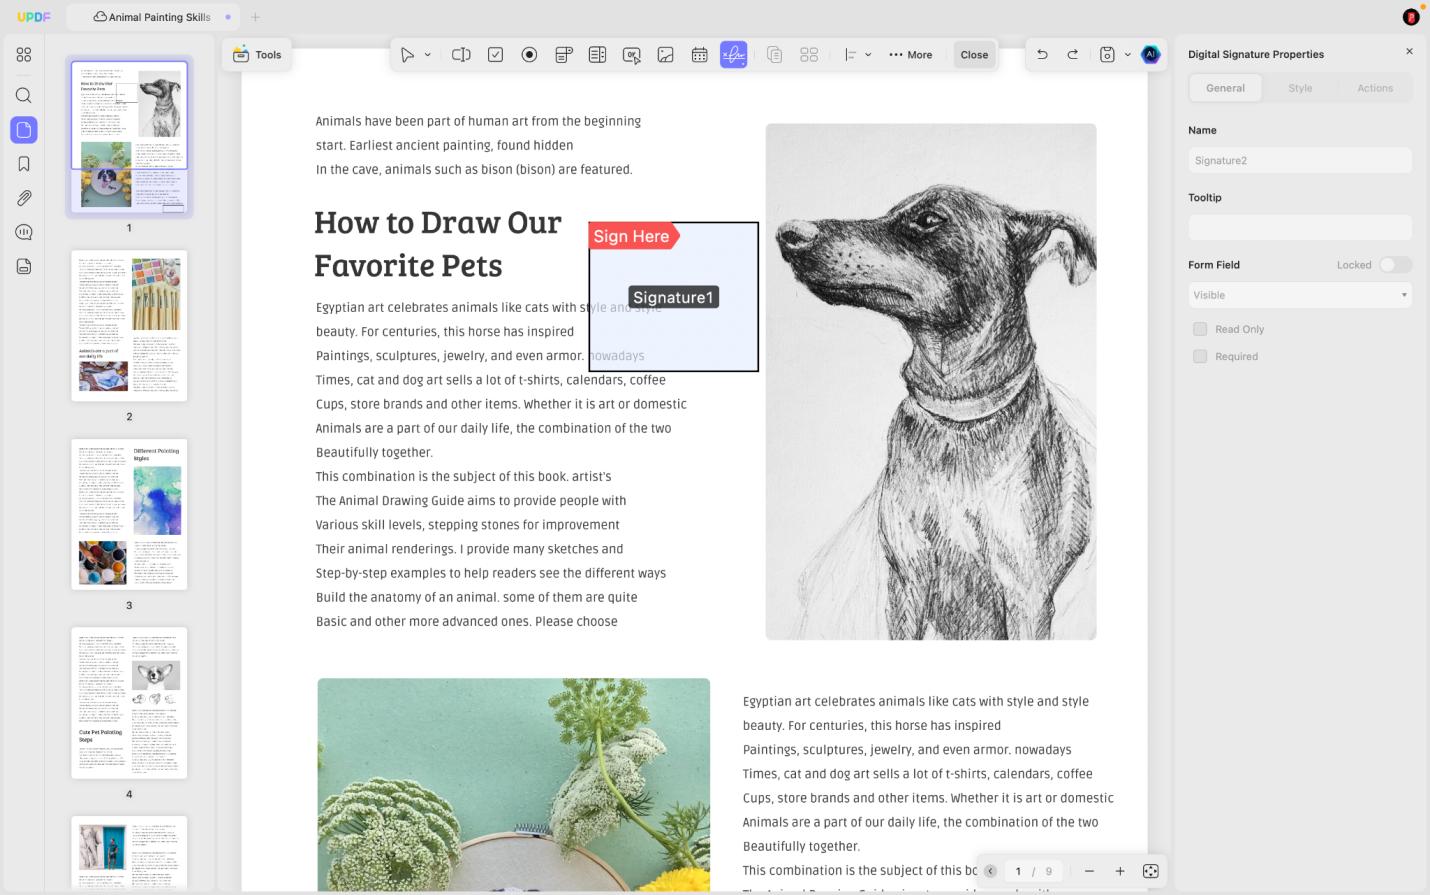Viewport: 1430px width, 895px height.
Task: Select the pointer selection tool
Action: point(407,55)
